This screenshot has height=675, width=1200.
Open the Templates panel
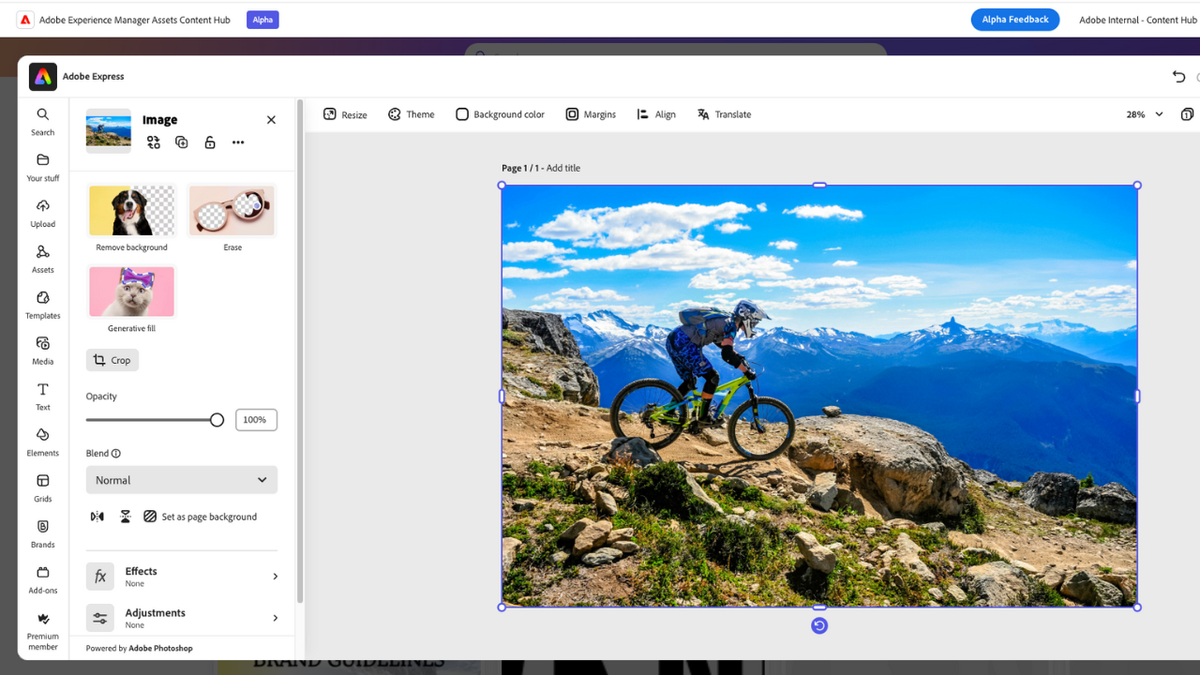(42, 305)
